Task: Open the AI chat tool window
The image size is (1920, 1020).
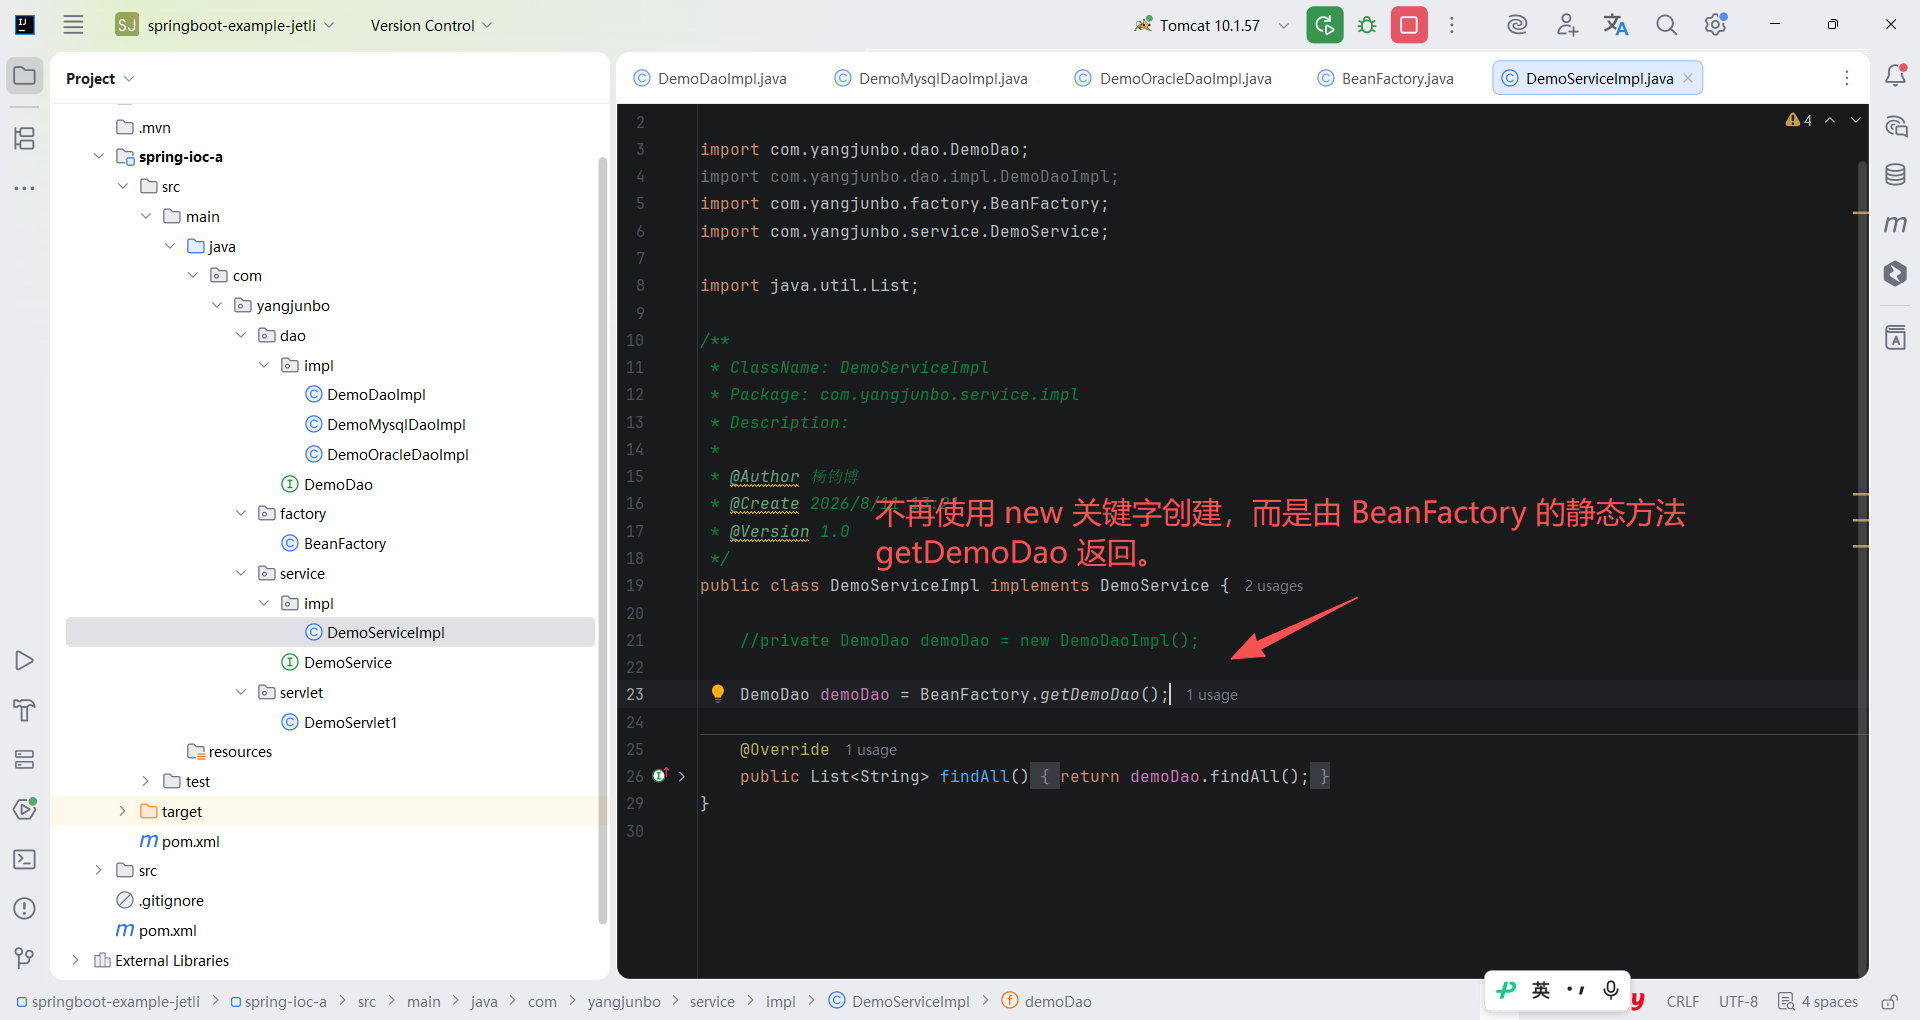Action: 1895,126
